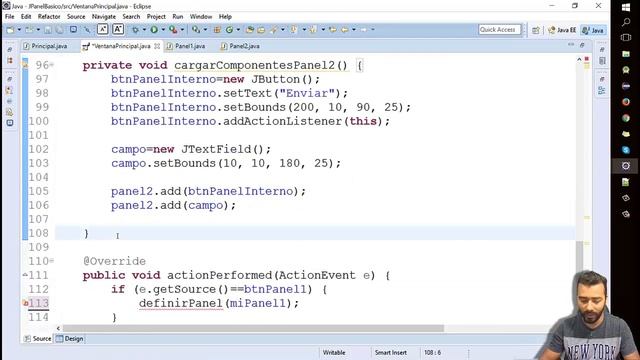Open the New Java Class dropdown arrow

pos(238,29)
